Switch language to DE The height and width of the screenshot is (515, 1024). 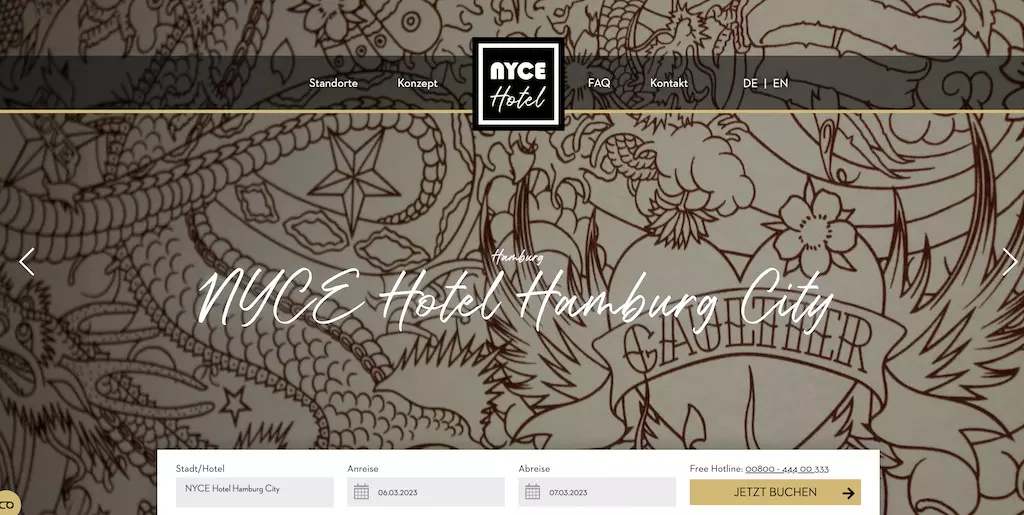coord(750,83)
